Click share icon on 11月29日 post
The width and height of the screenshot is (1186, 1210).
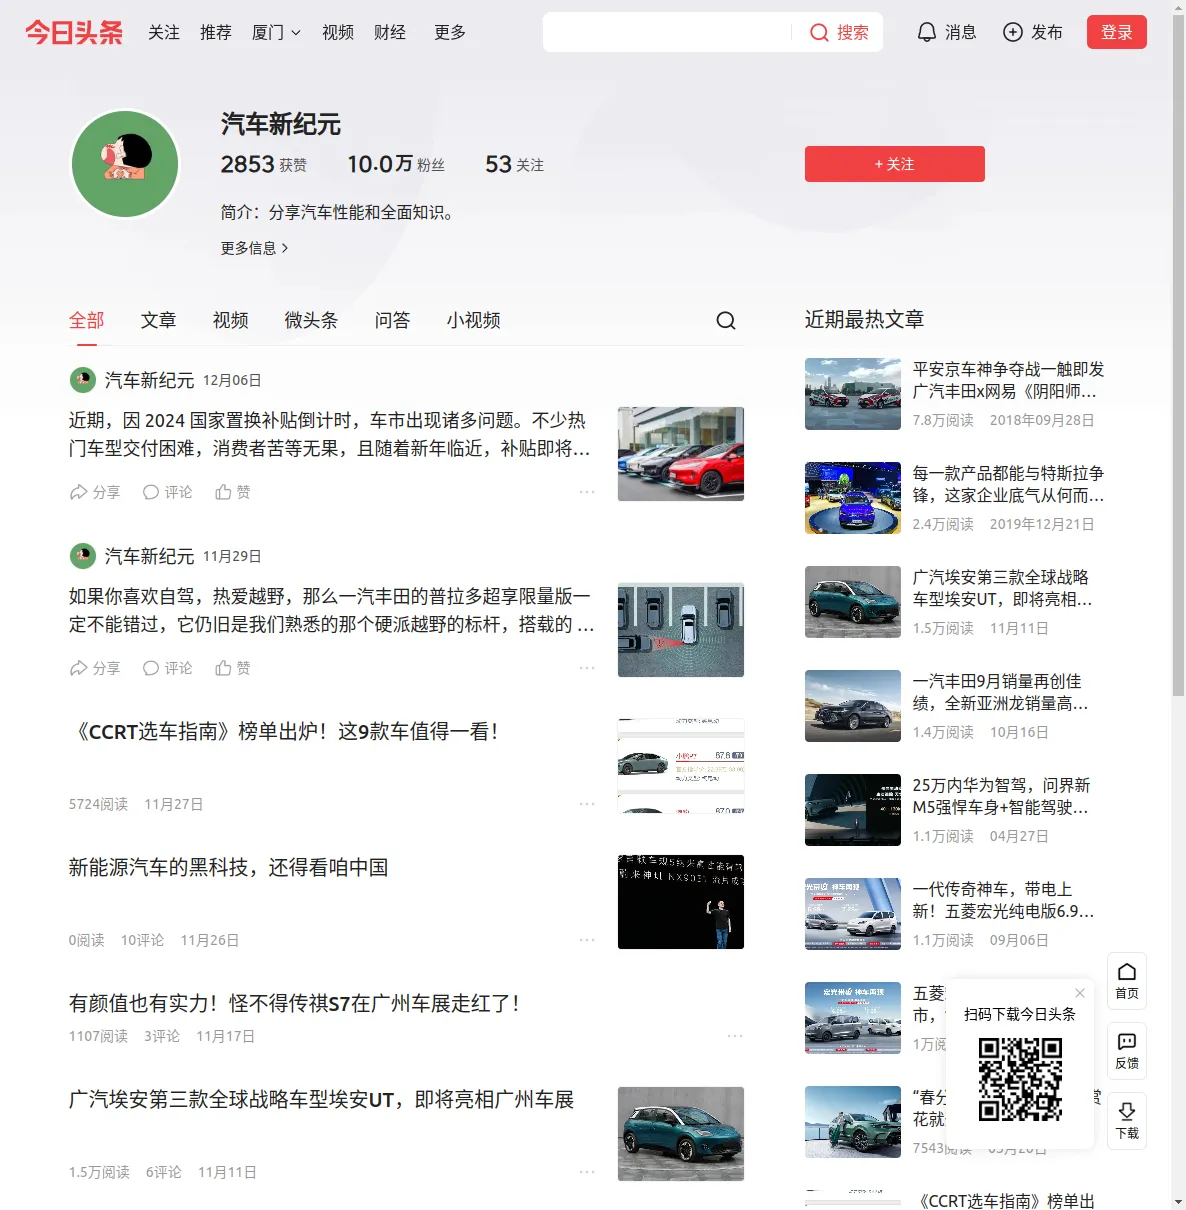78,668
